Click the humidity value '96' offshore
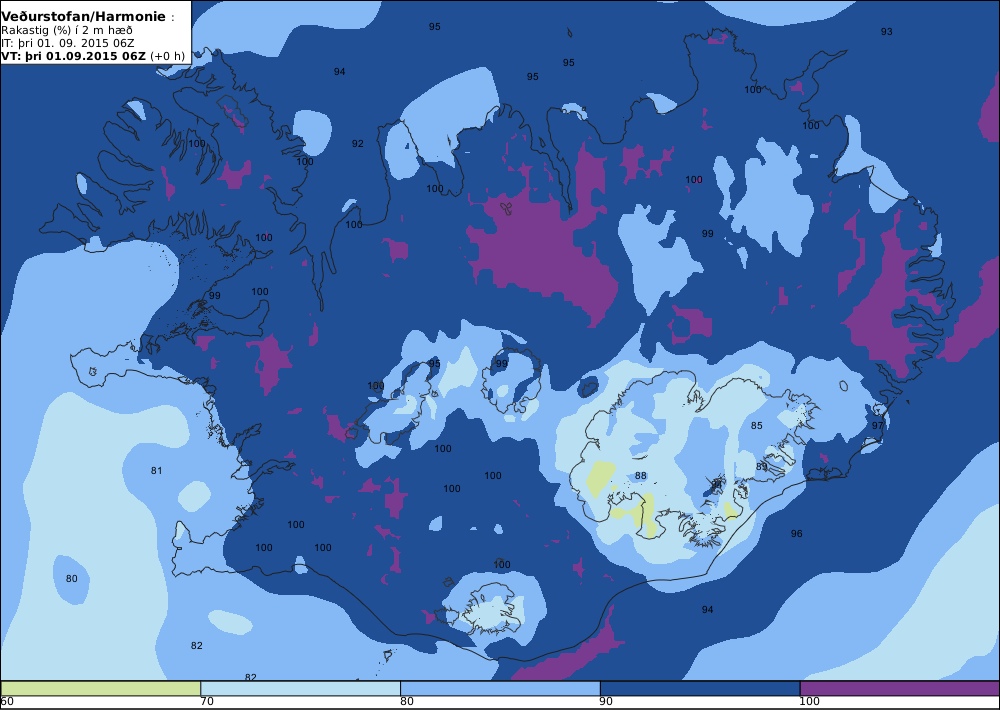Image resolution: width=1000 pixels, height=710 pixels. pos(797,534)
